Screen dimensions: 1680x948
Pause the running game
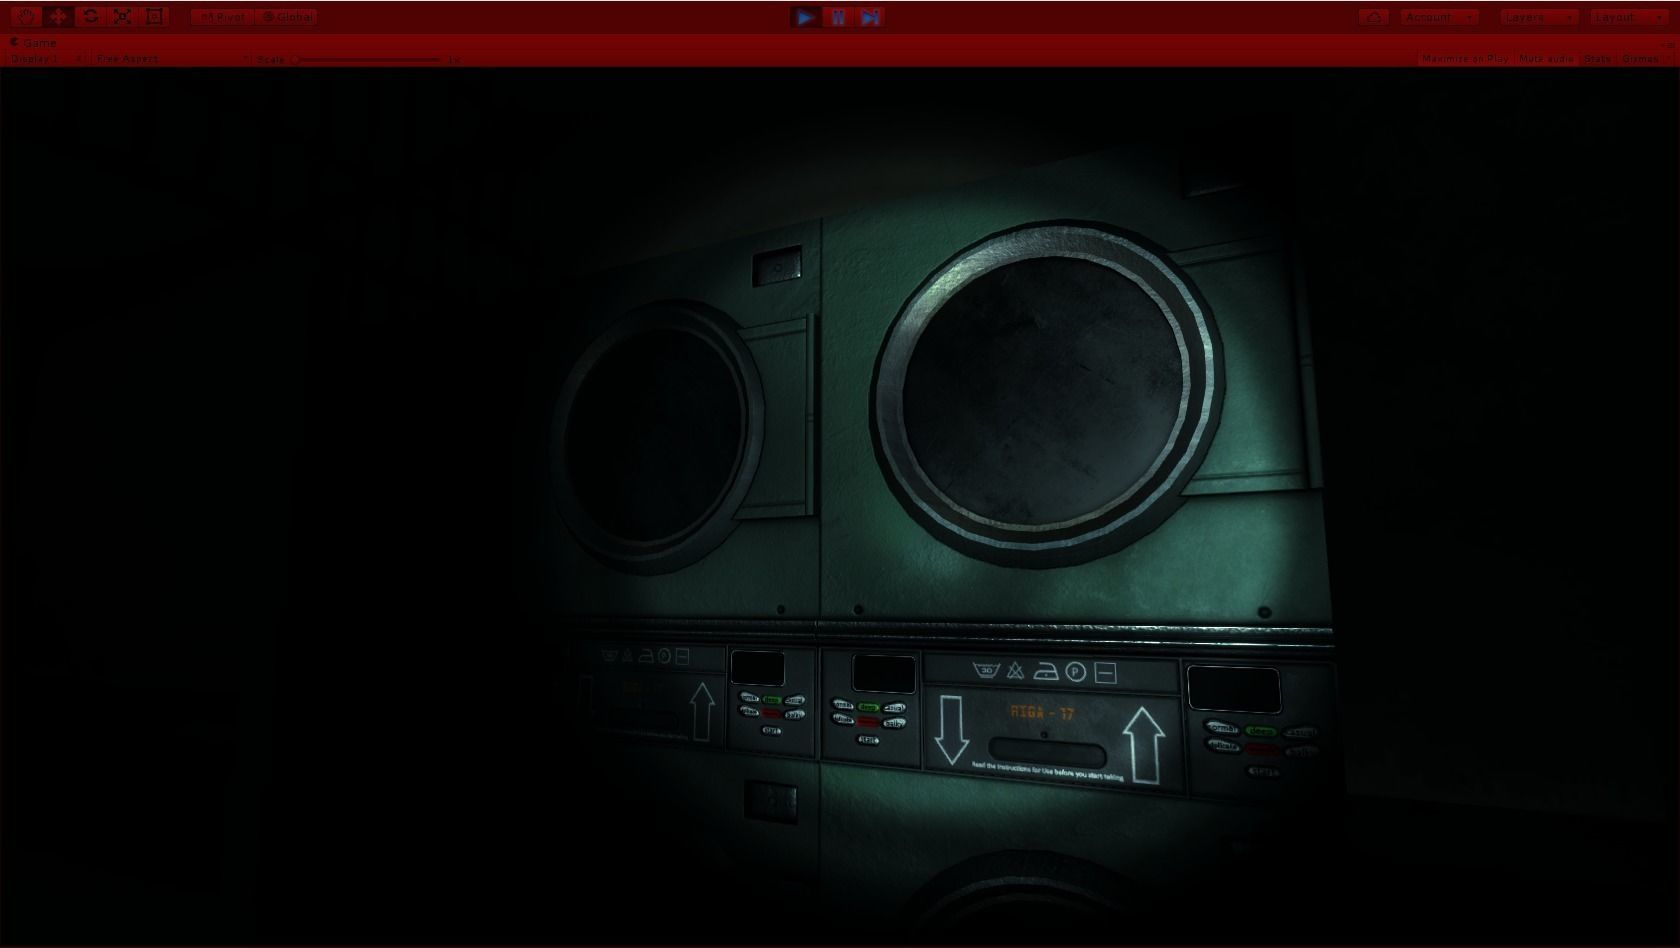pyautogui.click(x=838, y=17)
